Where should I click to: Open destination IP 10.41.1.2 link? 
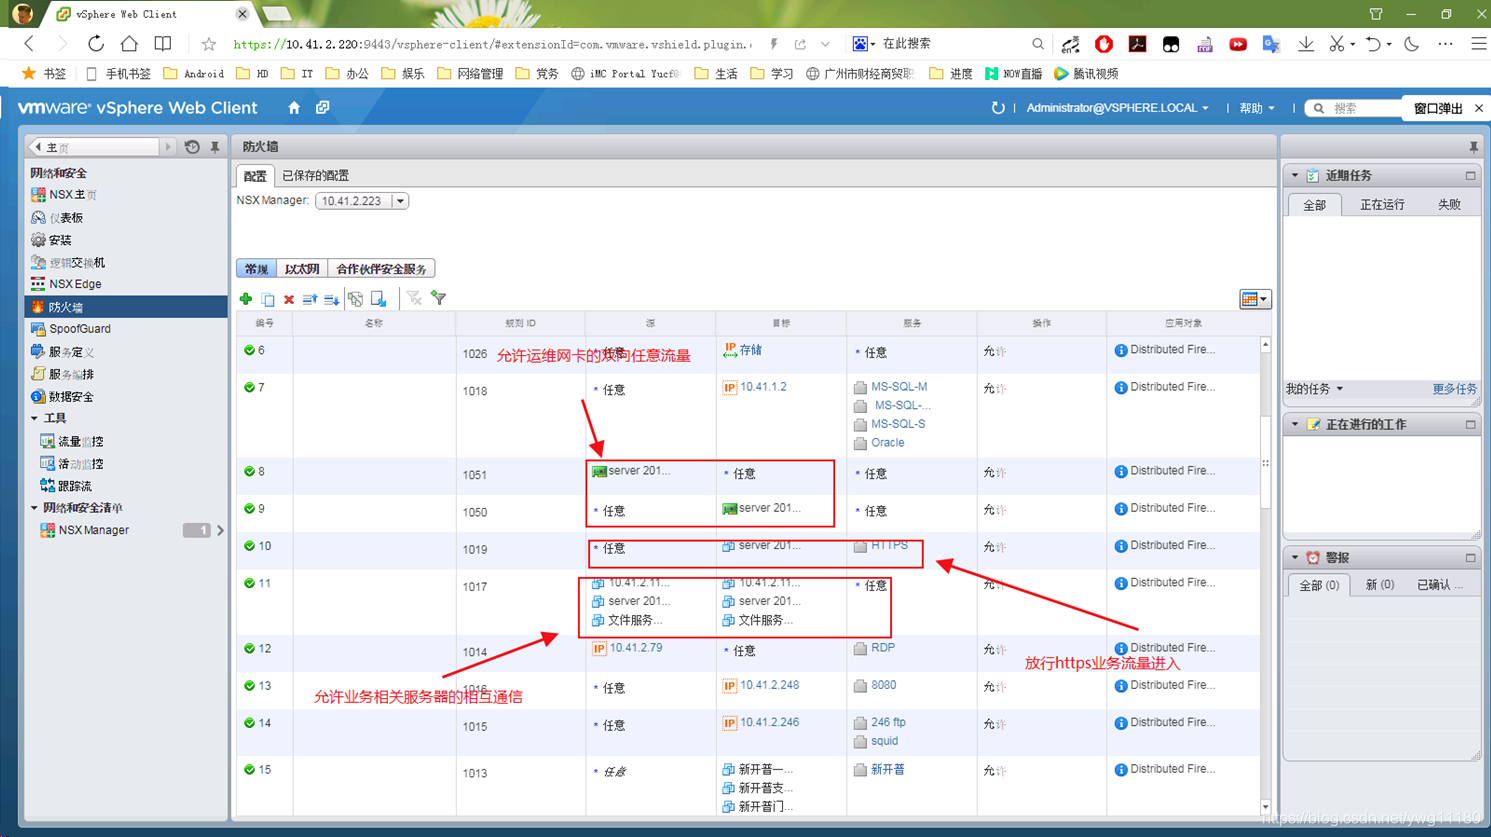pyautogui.click(x=763, y=387)
